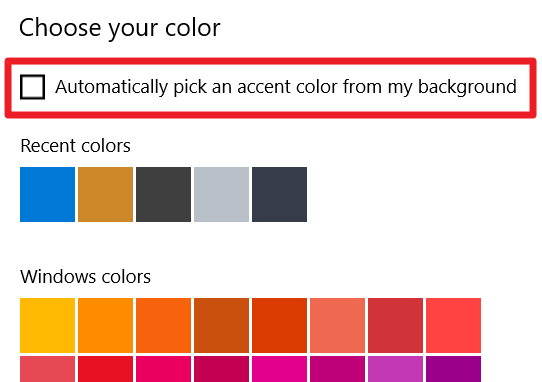Choose the dark navy slate recent color
Image resolution: width=542 pixels, height=382 pixels.
click(x=279, y=194)
